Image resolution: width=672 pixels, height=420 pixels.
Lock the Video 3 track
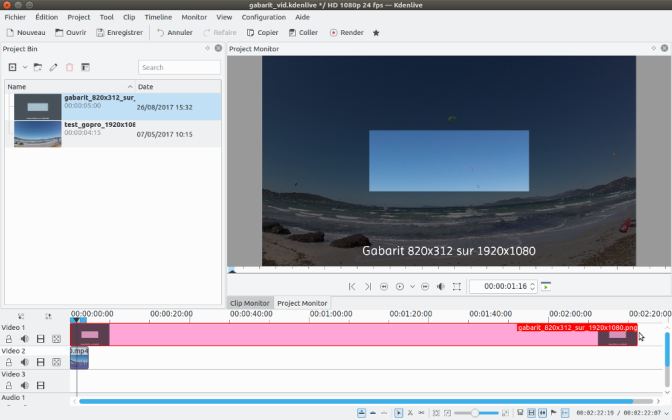[x=9, y=385]
